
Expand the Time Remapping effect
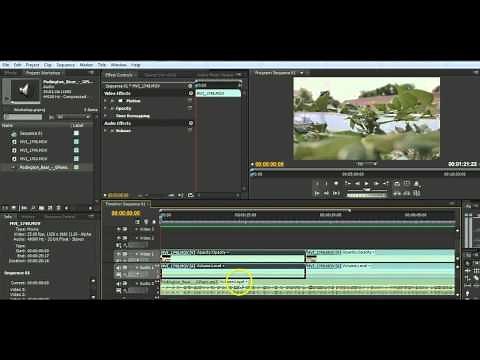tap(106, 116)
